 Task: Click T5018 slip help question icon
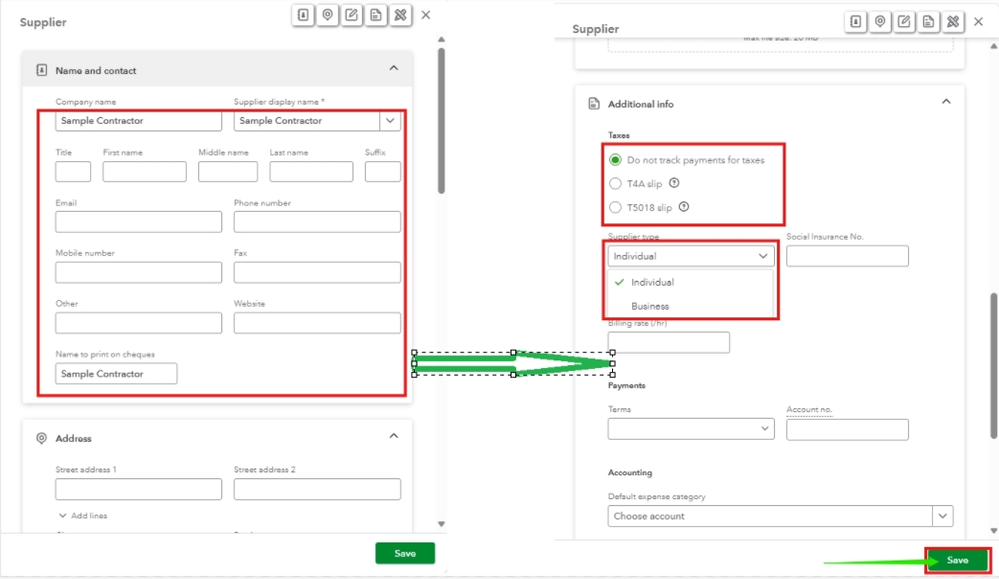click(x=684, y=206)
